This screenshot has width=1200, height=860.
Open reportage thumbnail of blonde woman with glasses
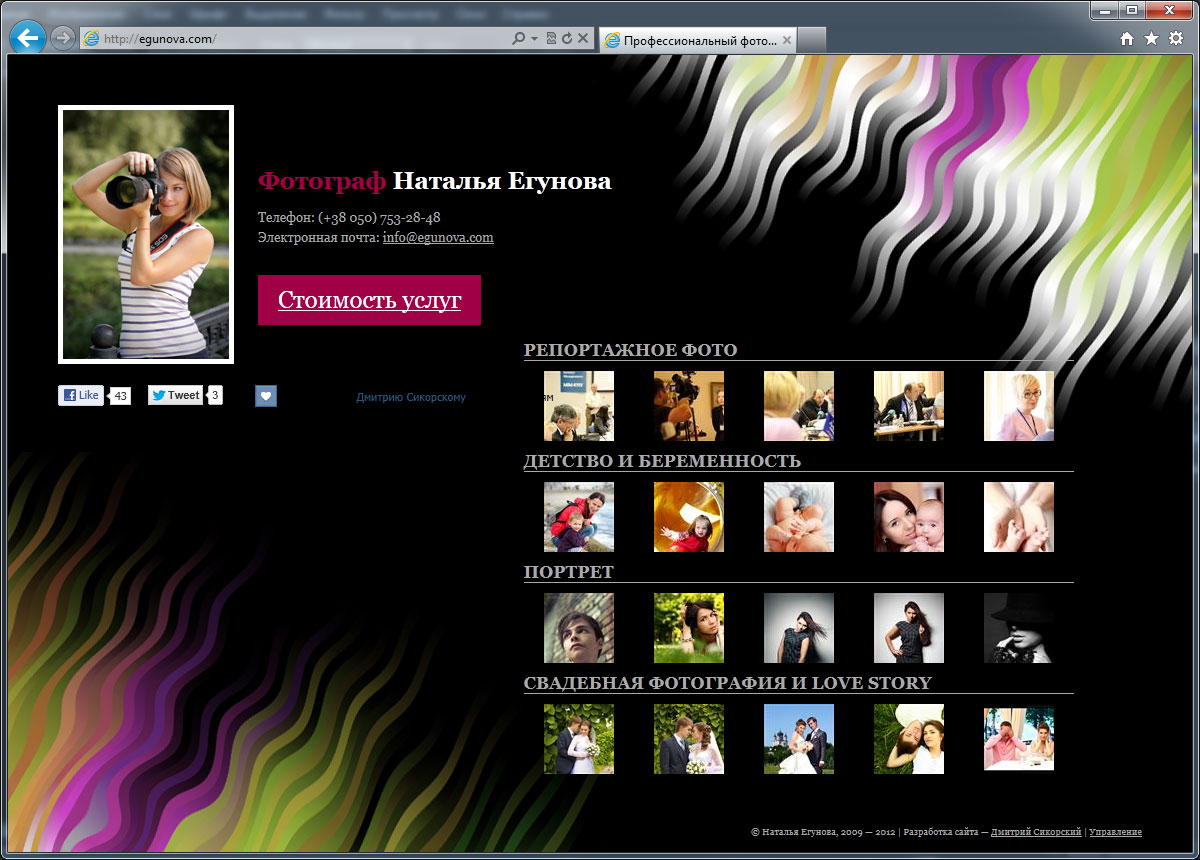[x=1019, y=406]
